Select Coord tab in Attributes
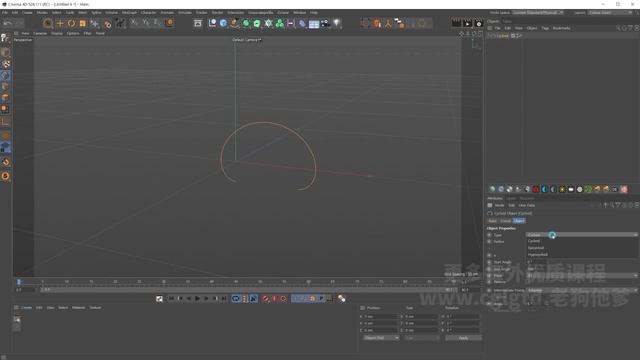Viewport: 640px width, 360px height. click(505, 221)
